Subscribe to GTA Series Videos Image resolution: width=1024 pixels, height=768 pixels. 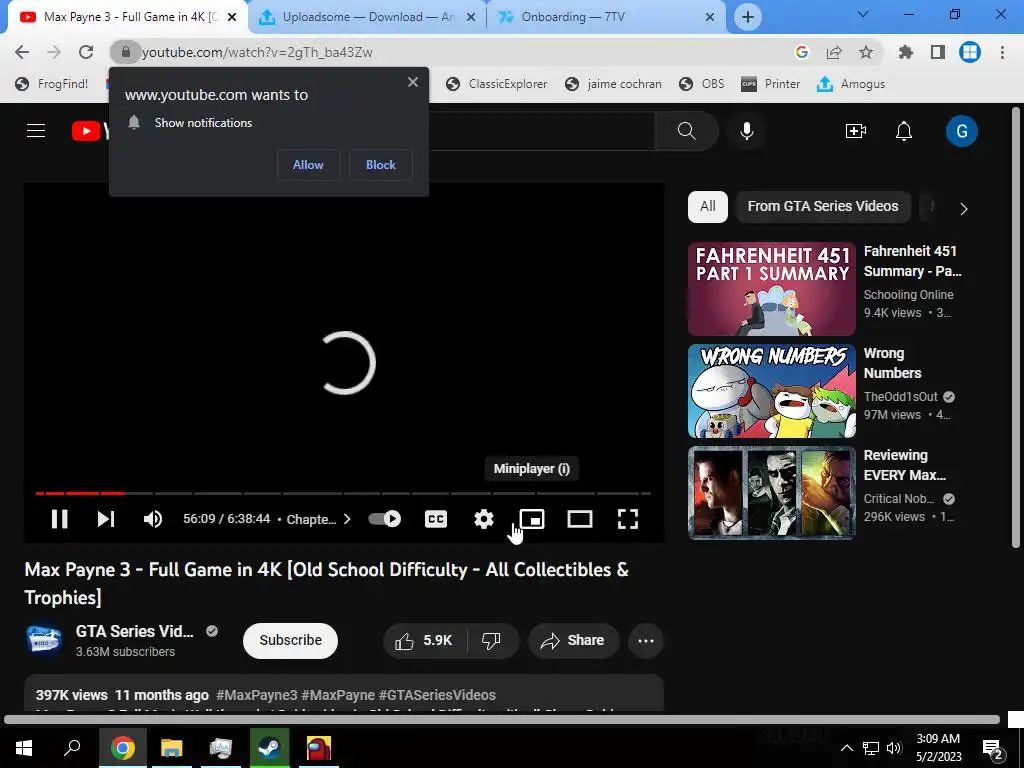point(291,641)
